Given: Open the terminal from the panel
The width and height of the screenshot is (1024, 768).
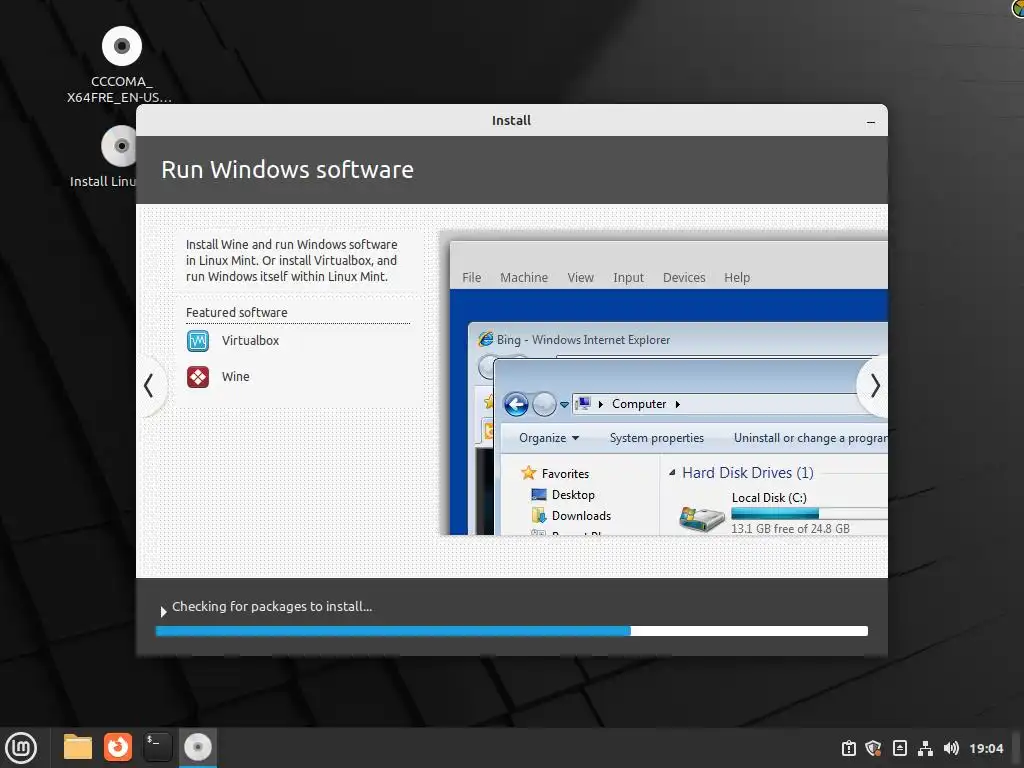Looking at the screenshot, I should [x=157, y=747].
